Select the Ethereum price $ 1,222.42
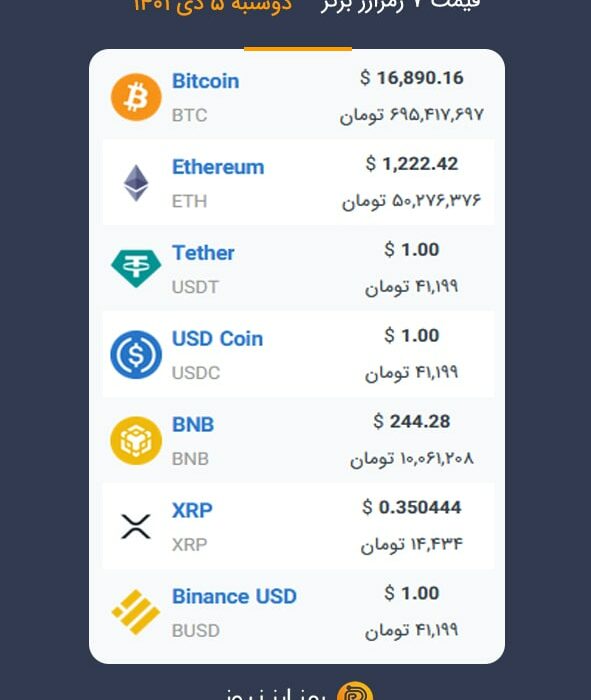Image resolution: width=591 pixels, height=700 pixels. [x=412, y=164]
